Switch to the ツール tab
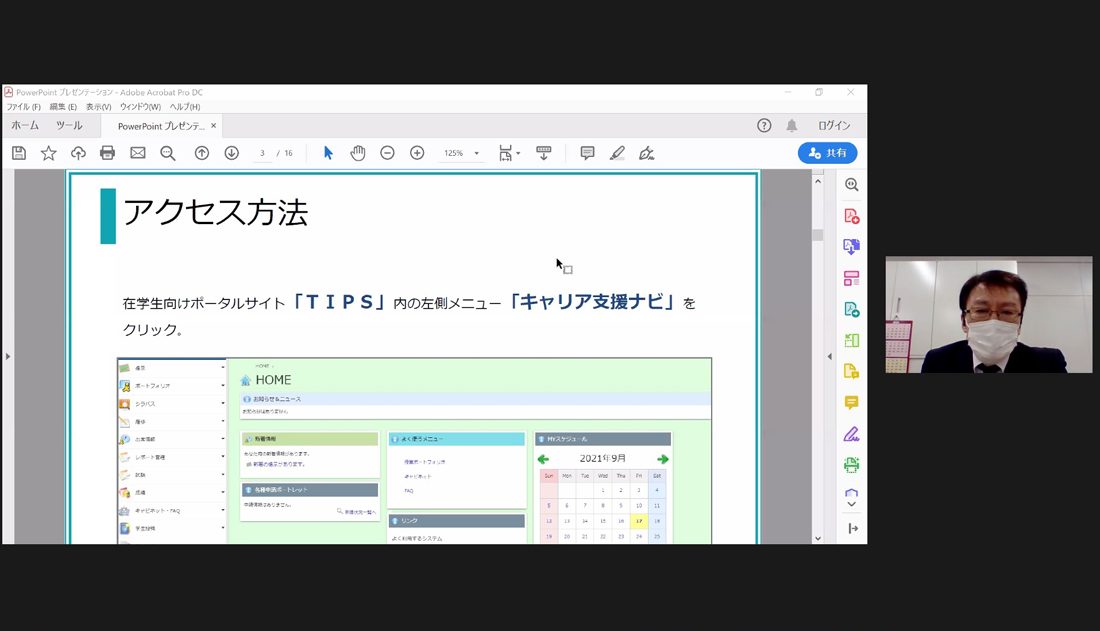Screen dimensions: 1100x631 (x=69, y=126)
